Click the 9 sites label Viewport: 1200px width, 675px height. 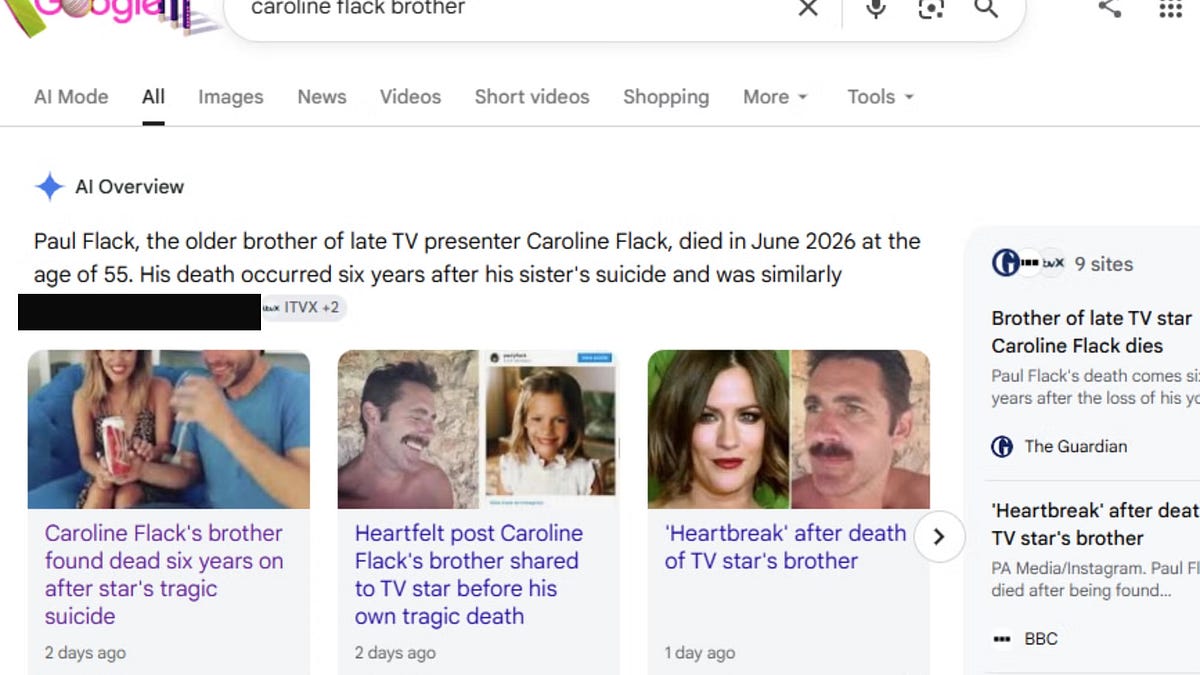click(x=1104, y=264)
